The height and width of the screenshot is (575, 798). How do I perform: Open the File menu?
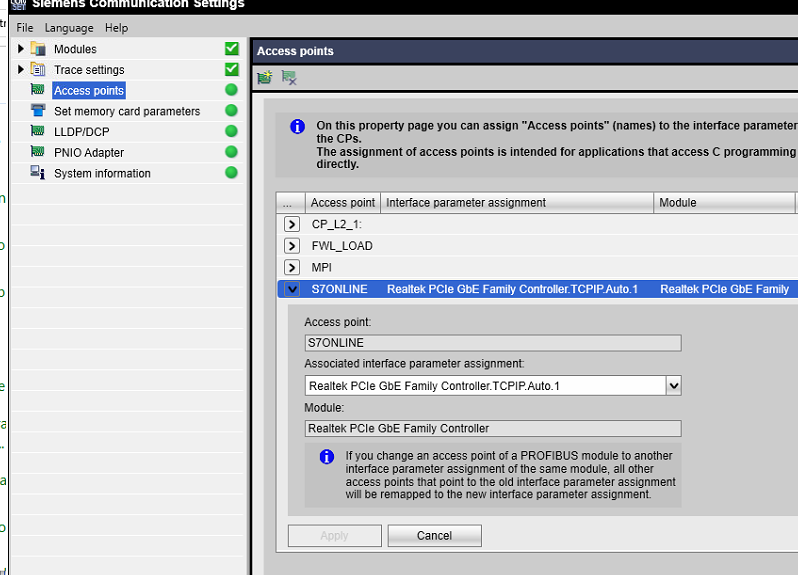[24, 27]
